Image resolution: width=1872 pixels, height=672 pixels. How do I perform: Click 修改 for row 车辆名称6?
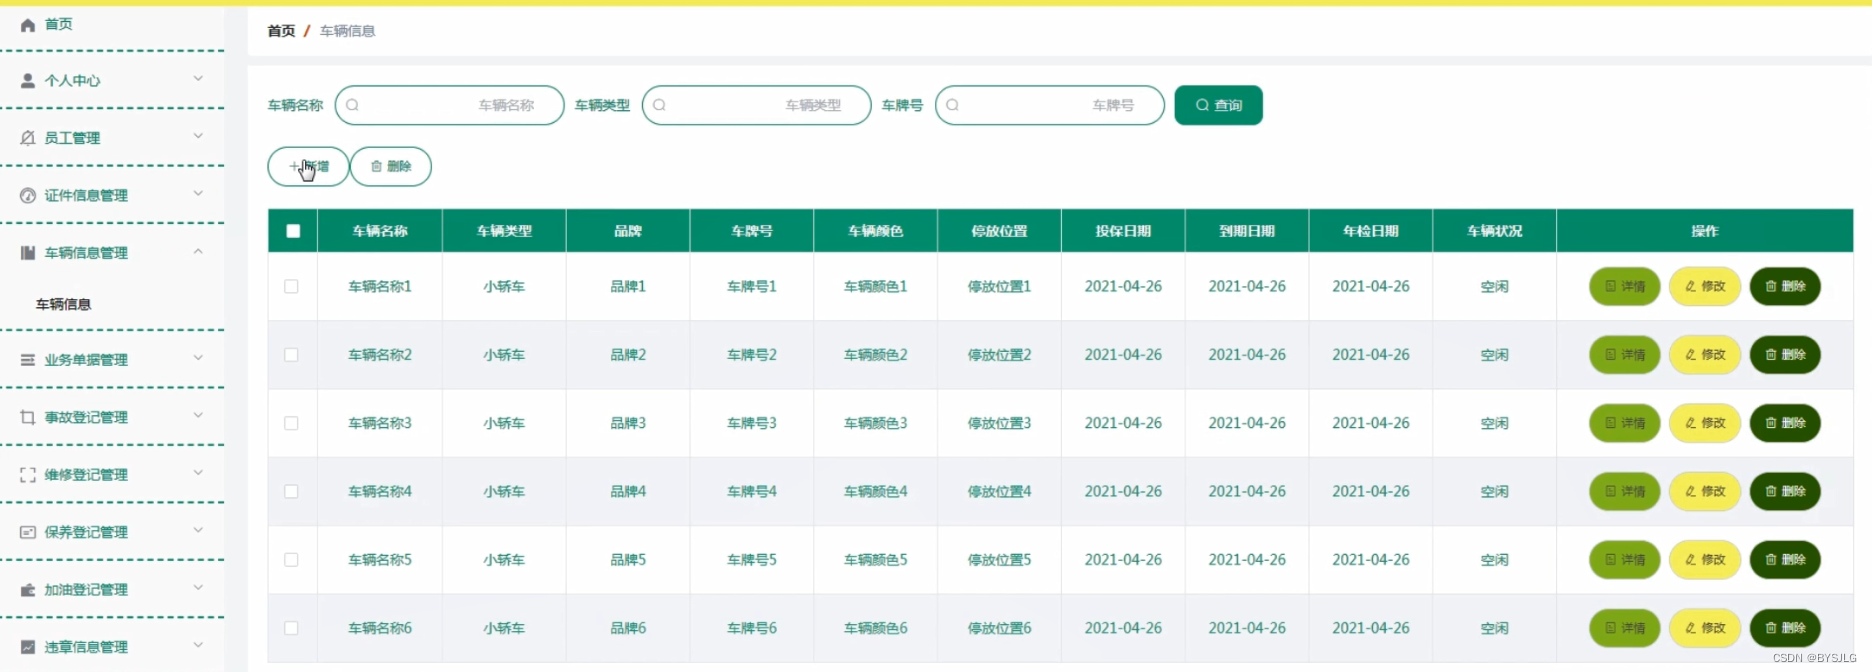tap(1705, 628)
